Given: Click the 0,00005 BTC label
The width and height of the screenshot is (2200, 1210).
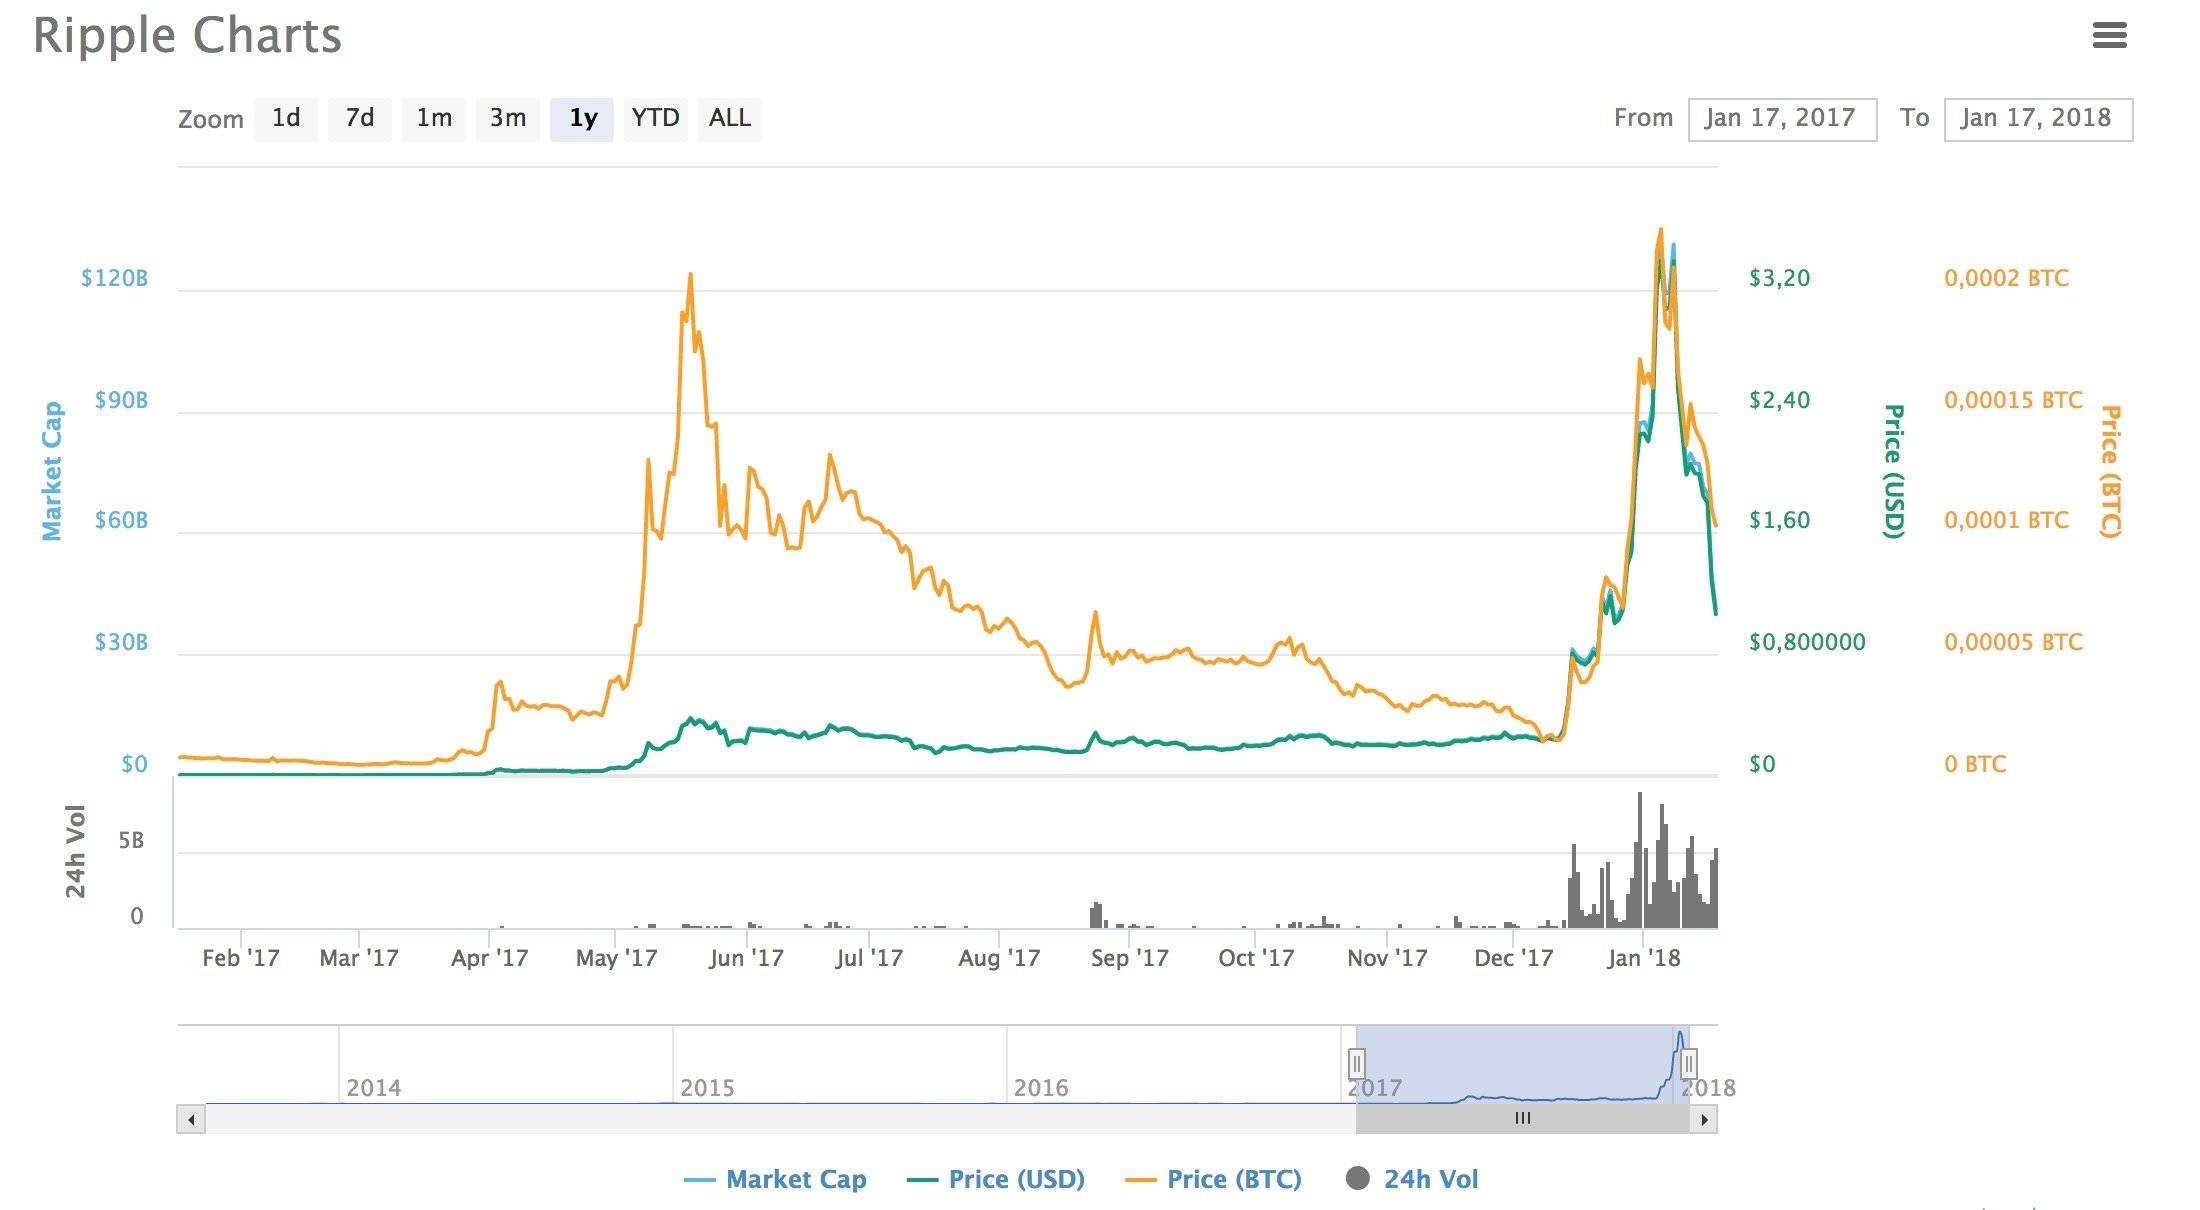Looking at the screenshot, I should (2013, 642).
